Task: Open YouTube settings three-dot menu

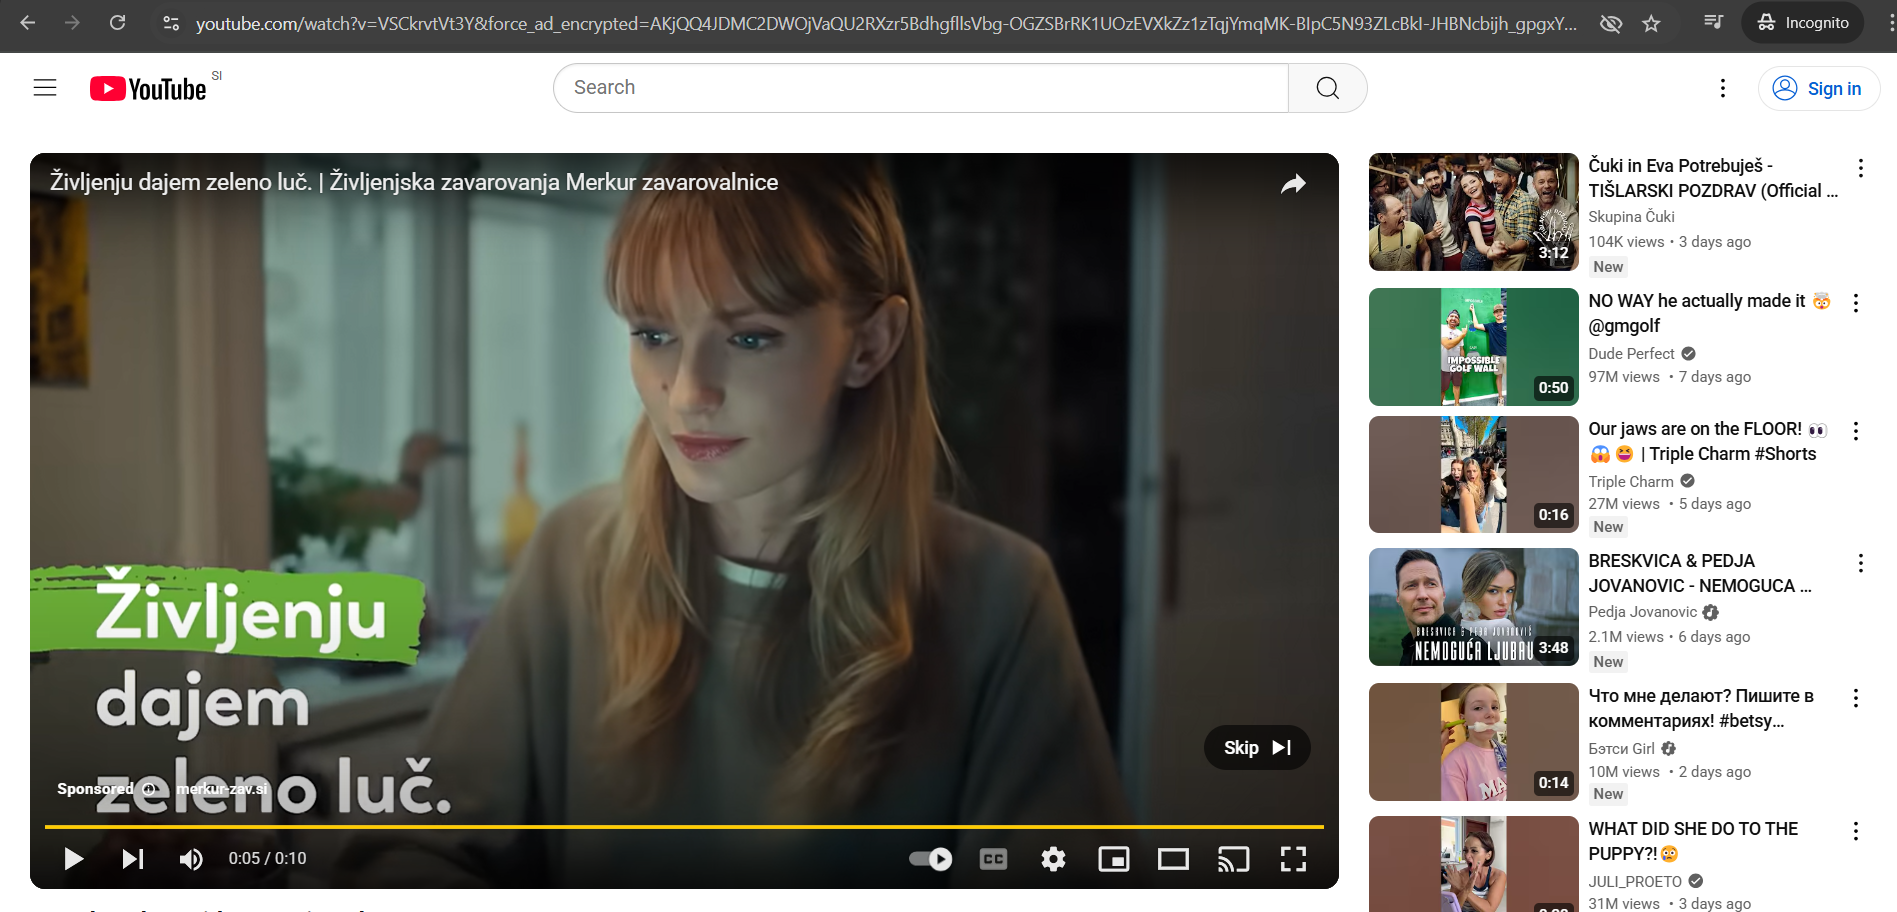Action: tap(1722, 88)
